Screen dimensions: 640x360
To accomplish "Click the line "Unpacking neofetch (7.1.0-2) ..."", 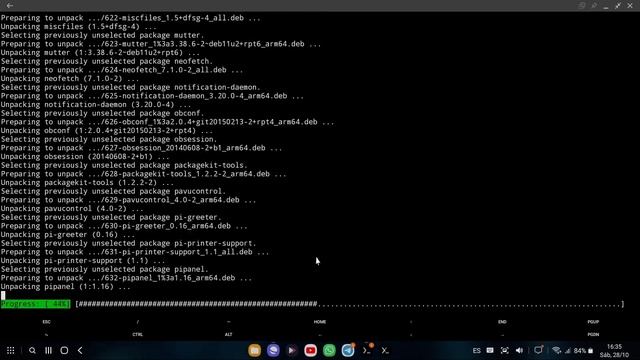I will tap(70, 78).
